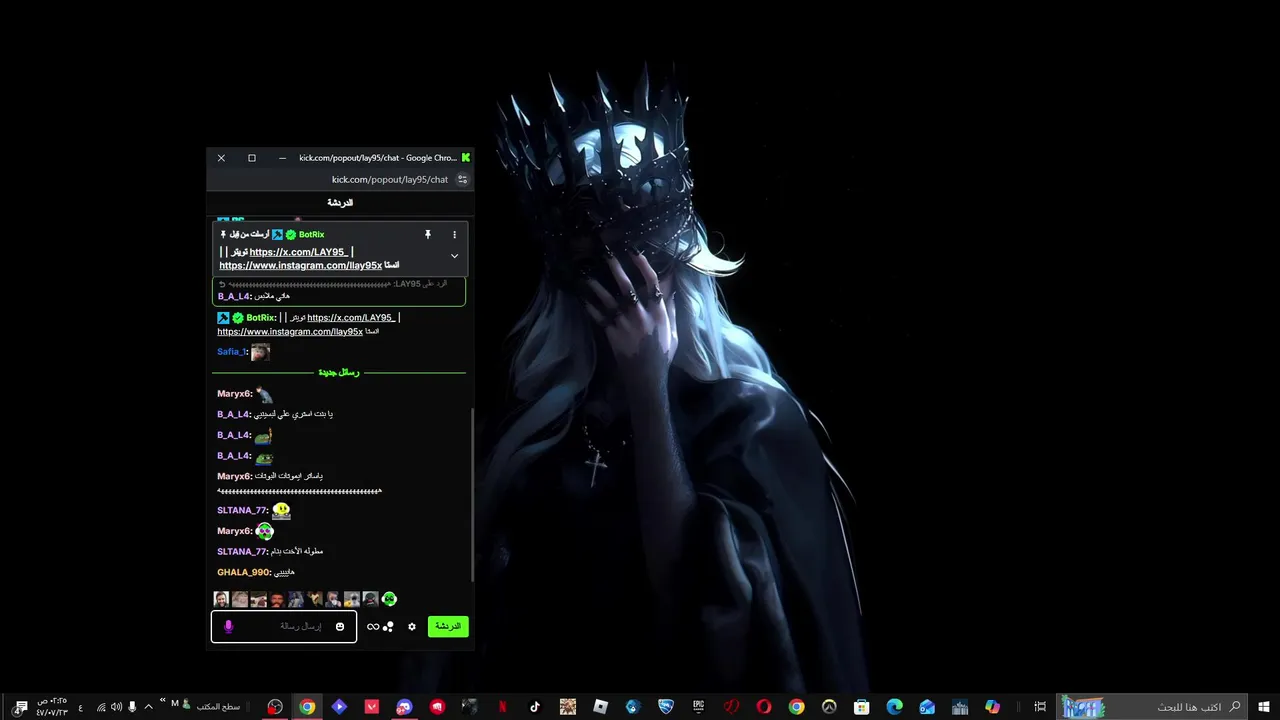Select the bearded man emote in emote row
The width and height of the screenshot is (1280, 720).
[277, 599]
